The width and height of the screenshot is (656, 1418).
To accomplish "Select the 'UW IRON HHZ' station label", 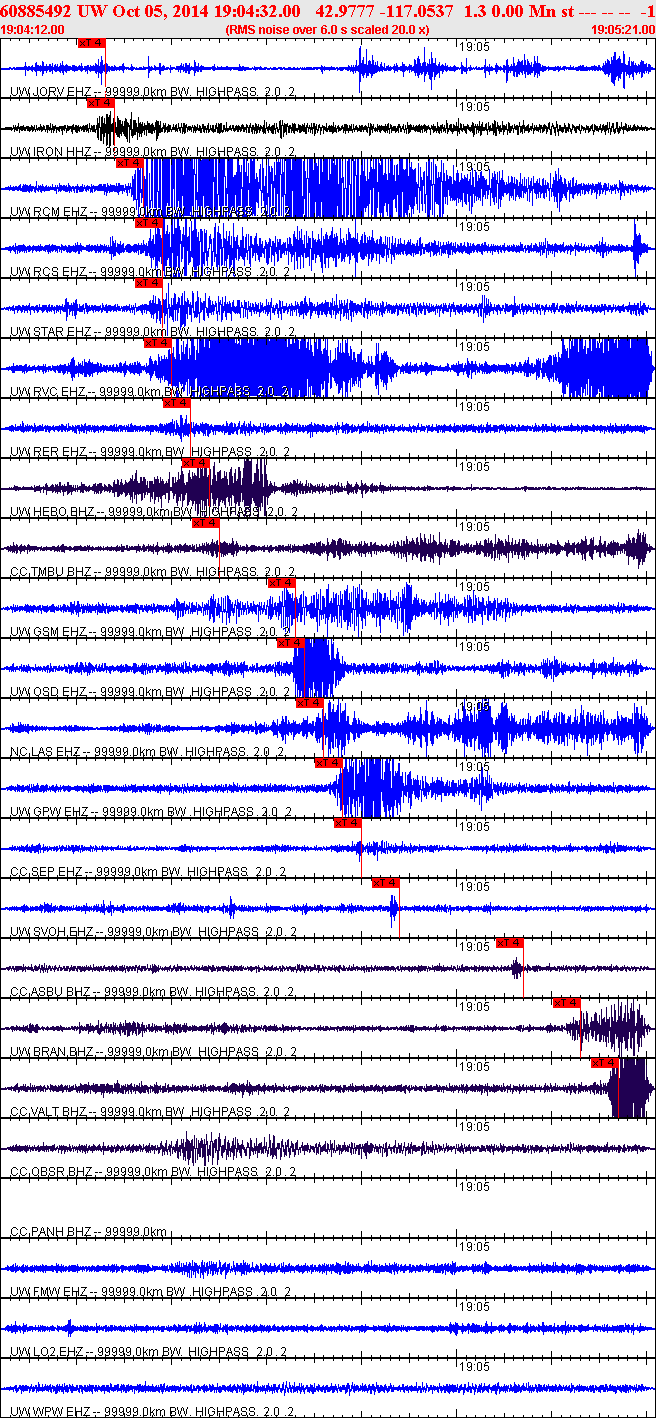I will coord(50,152).
